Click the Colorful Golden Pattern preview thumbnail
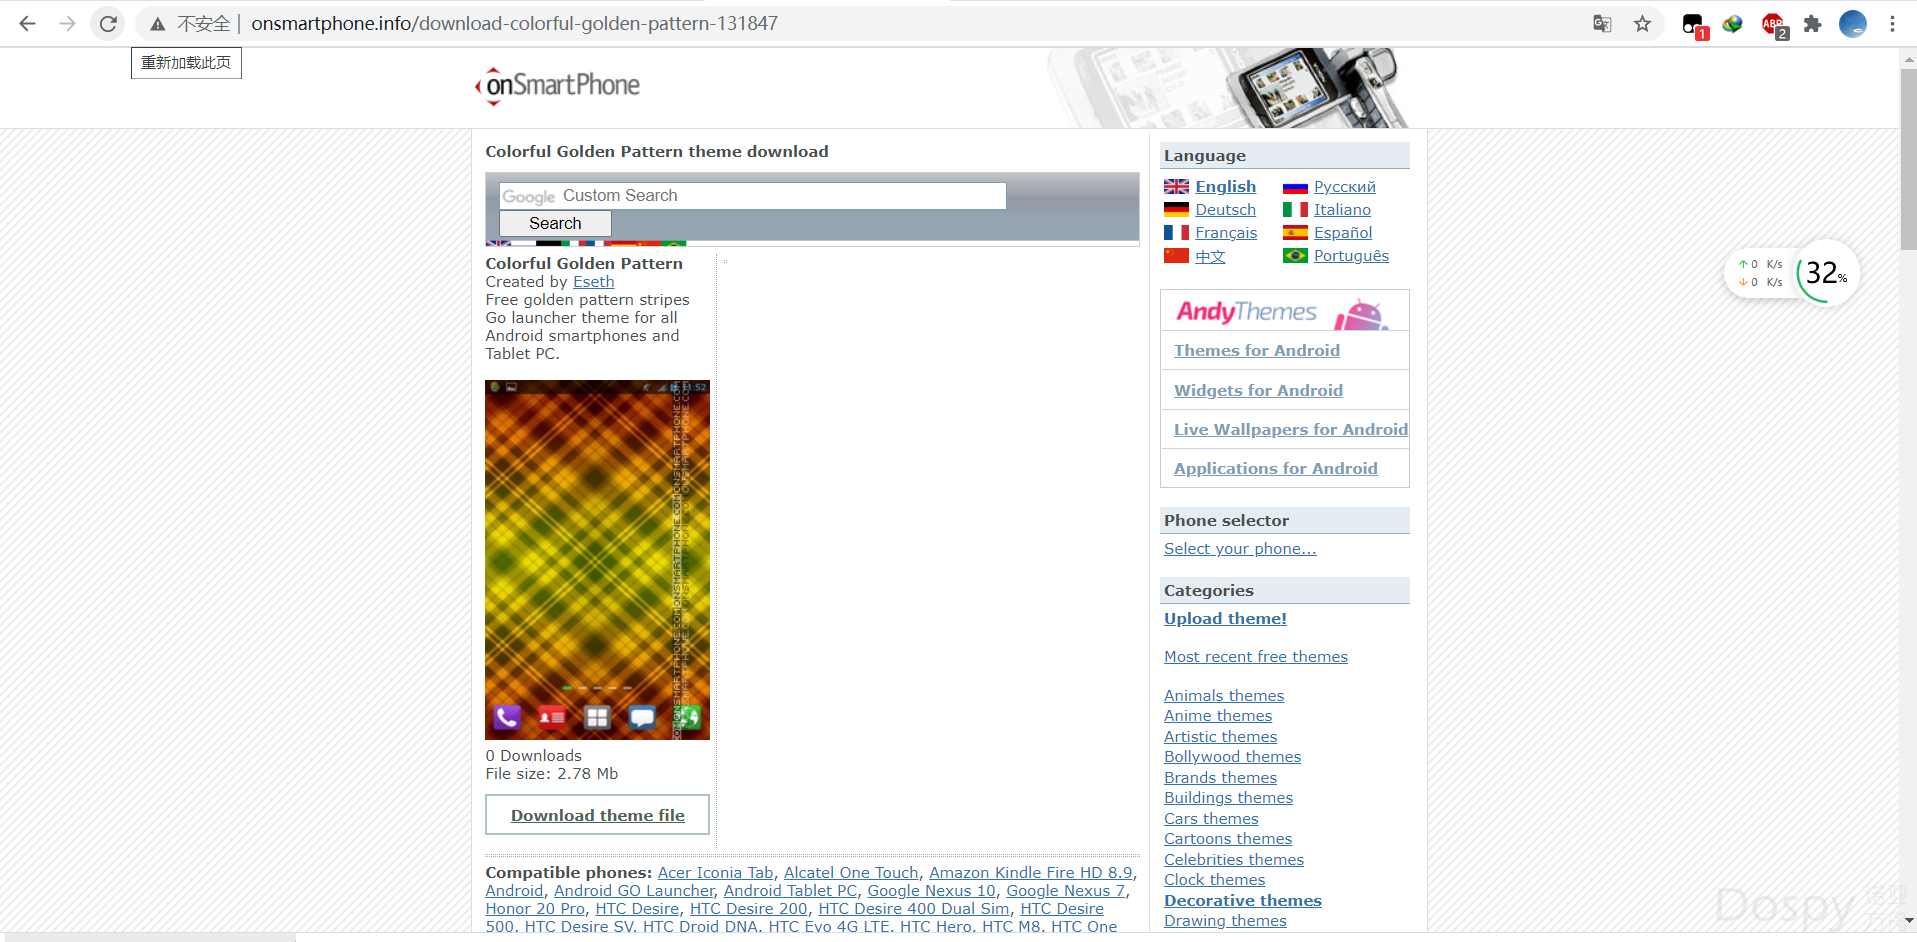Image resolution: width=1917 pixels, height=942 pixels. (597, 560)
